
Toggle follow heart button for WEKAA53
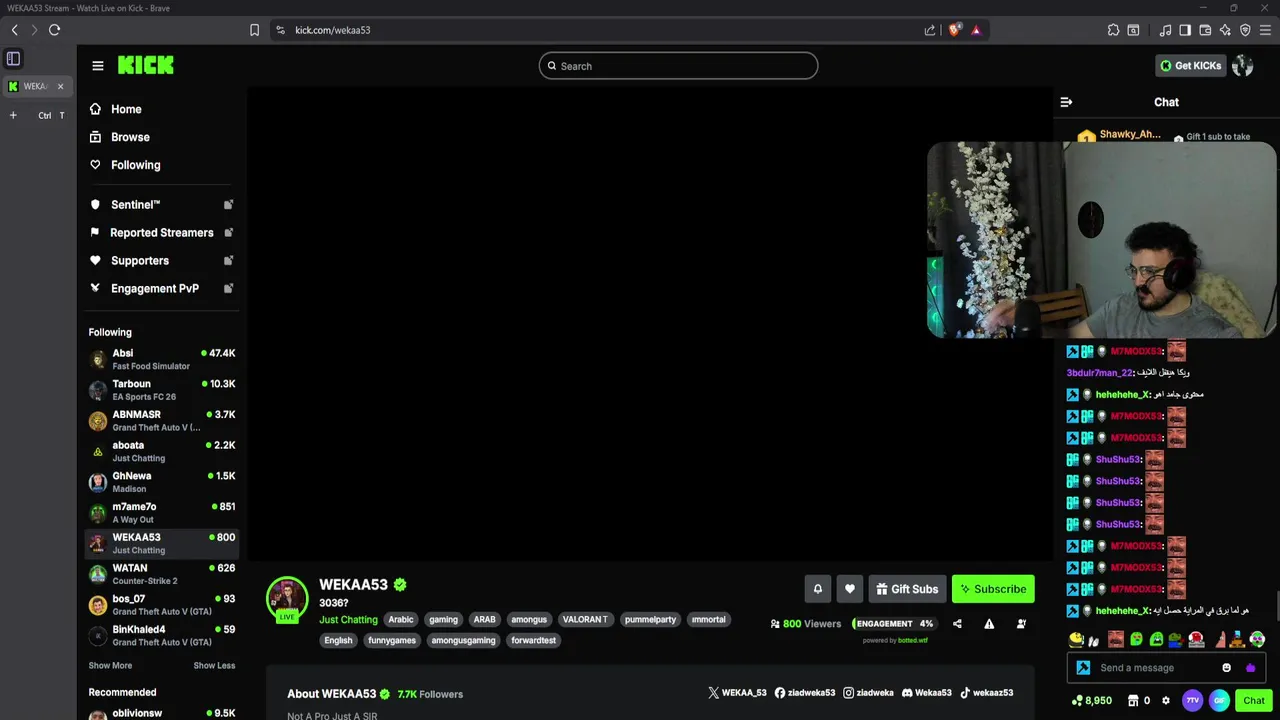850,589
